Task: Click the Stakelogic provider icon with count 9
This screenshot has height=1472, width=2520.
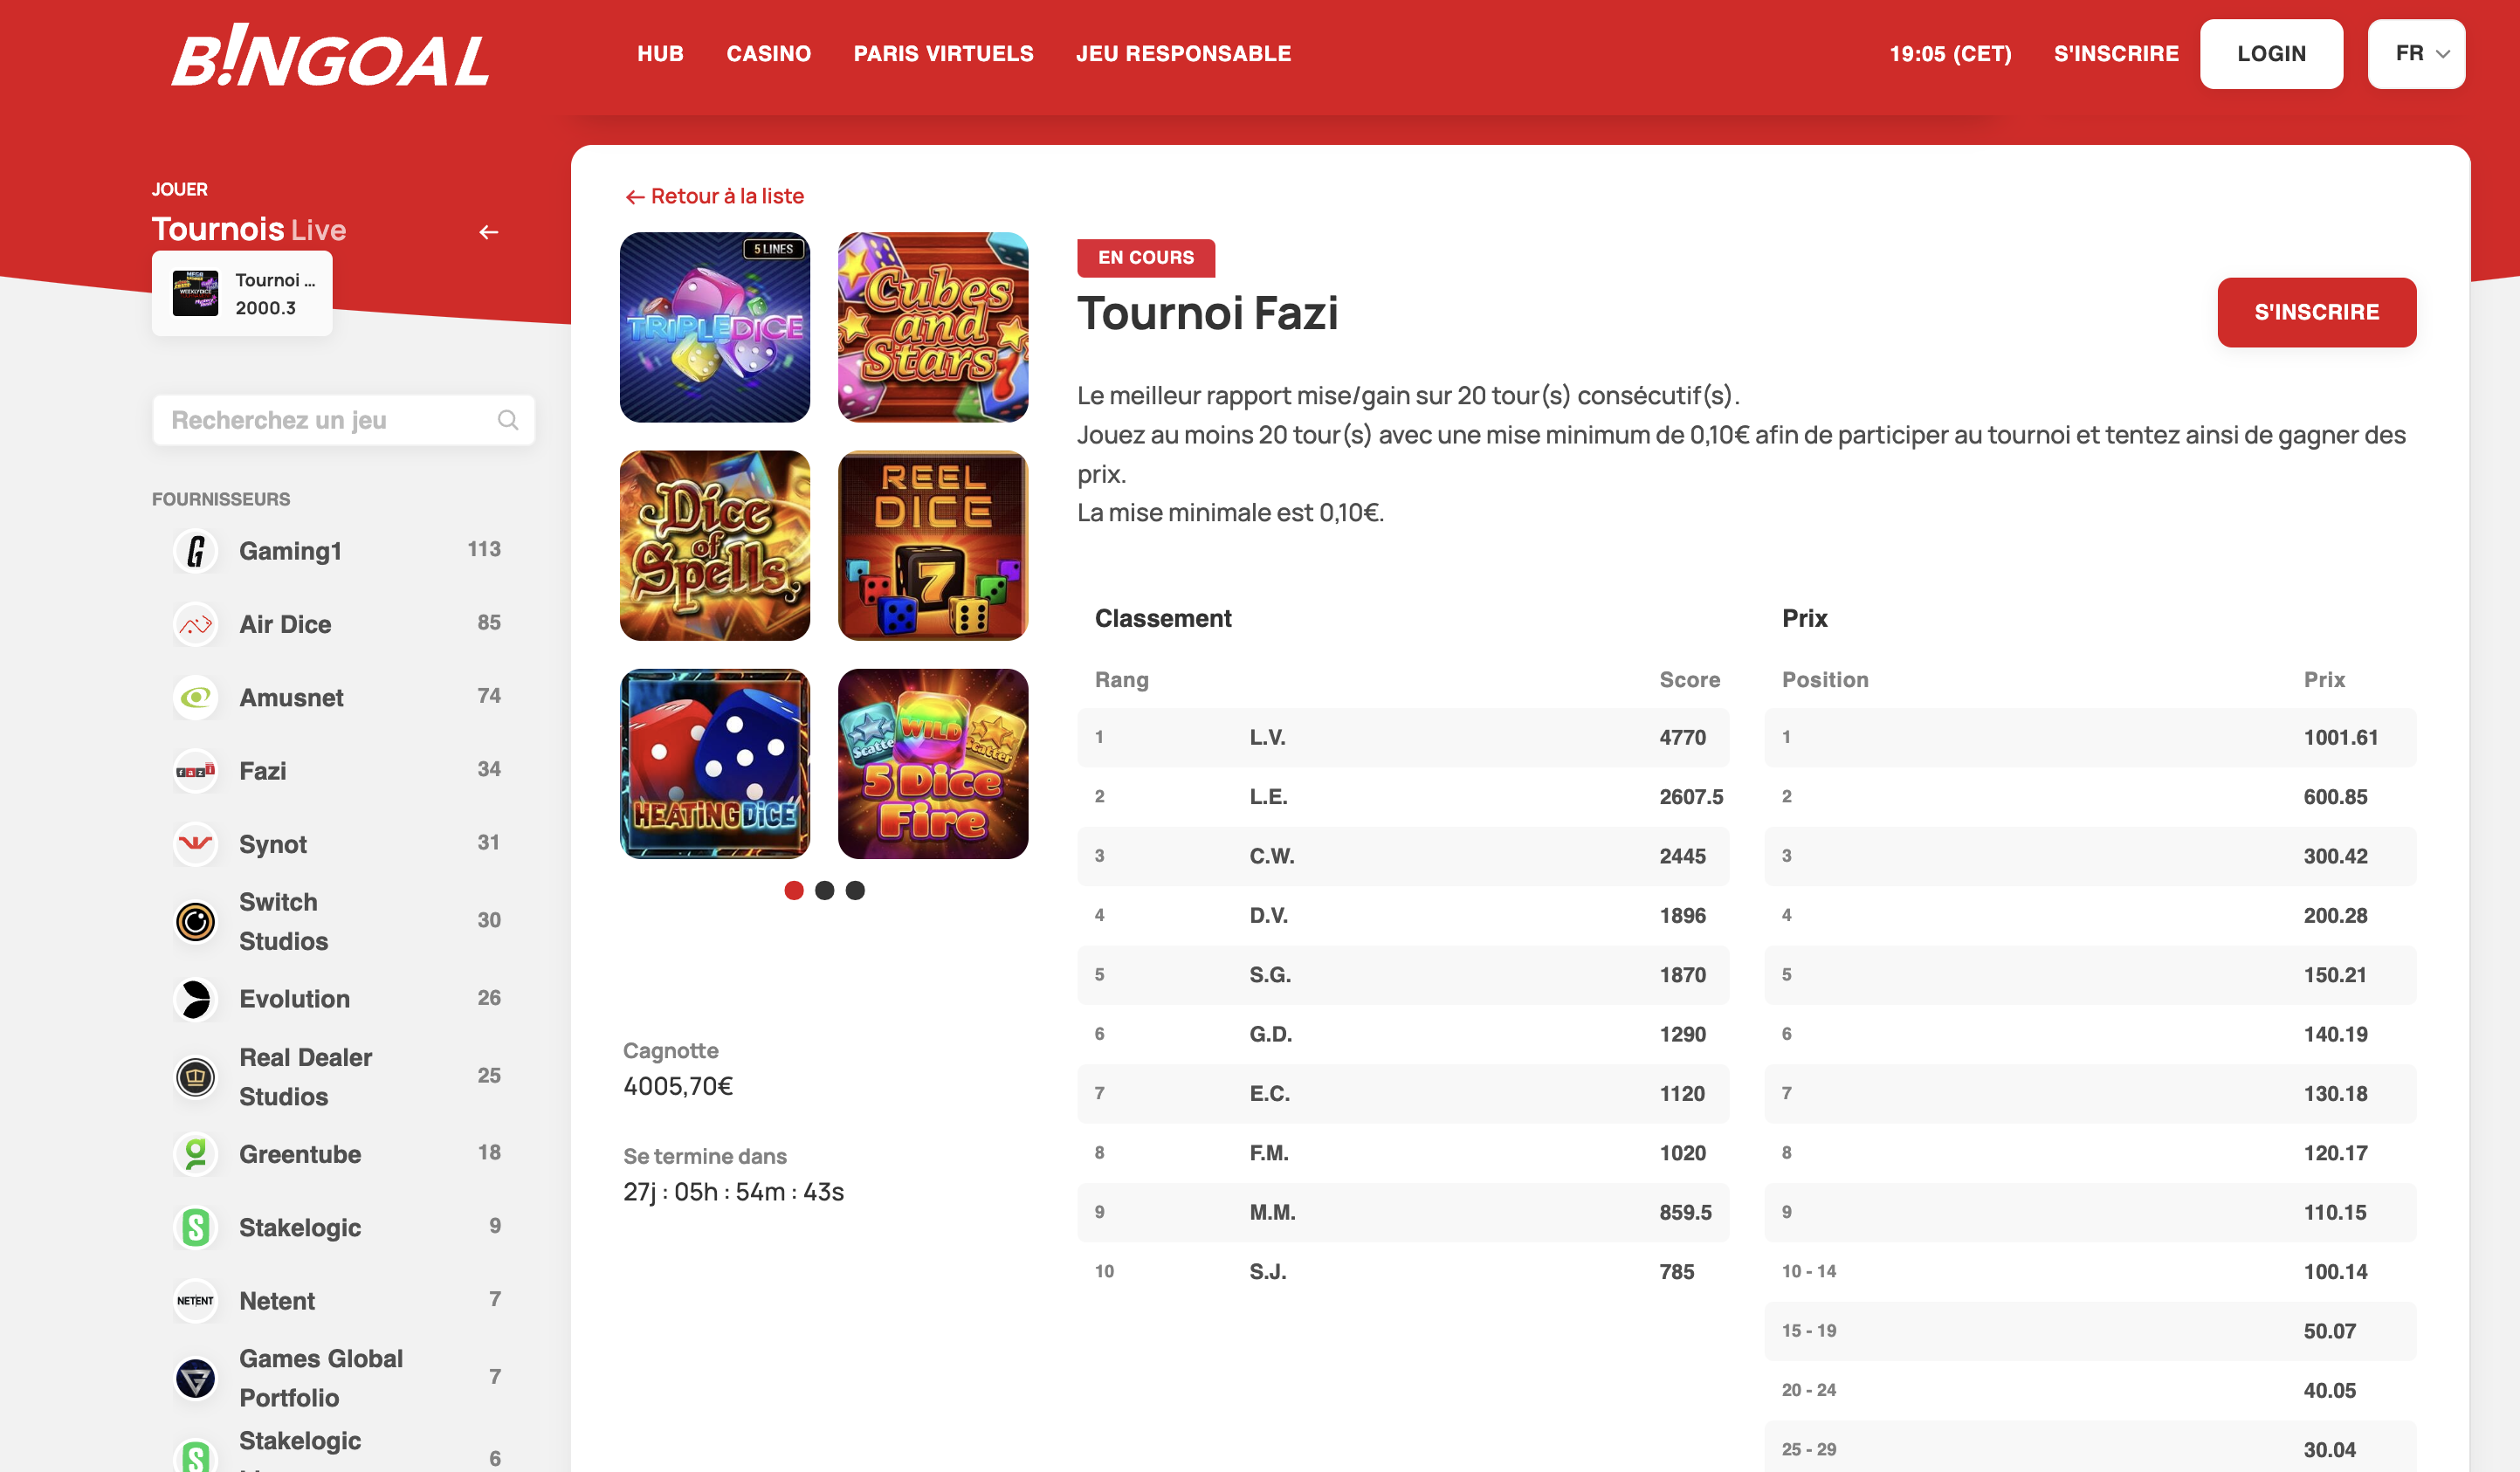Action: pyautogui.click(x=196, y=1227)
